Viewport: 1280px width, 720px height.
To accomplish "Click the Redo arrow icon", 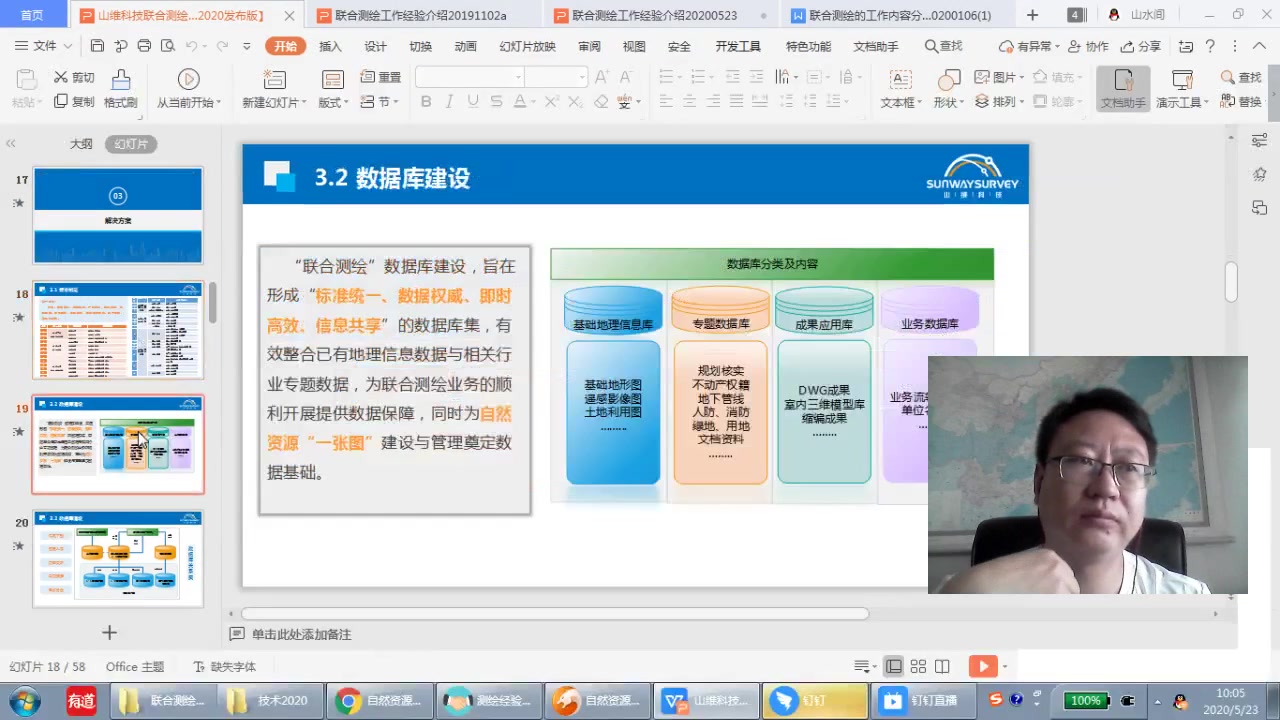I will click(x=222, y=46).
